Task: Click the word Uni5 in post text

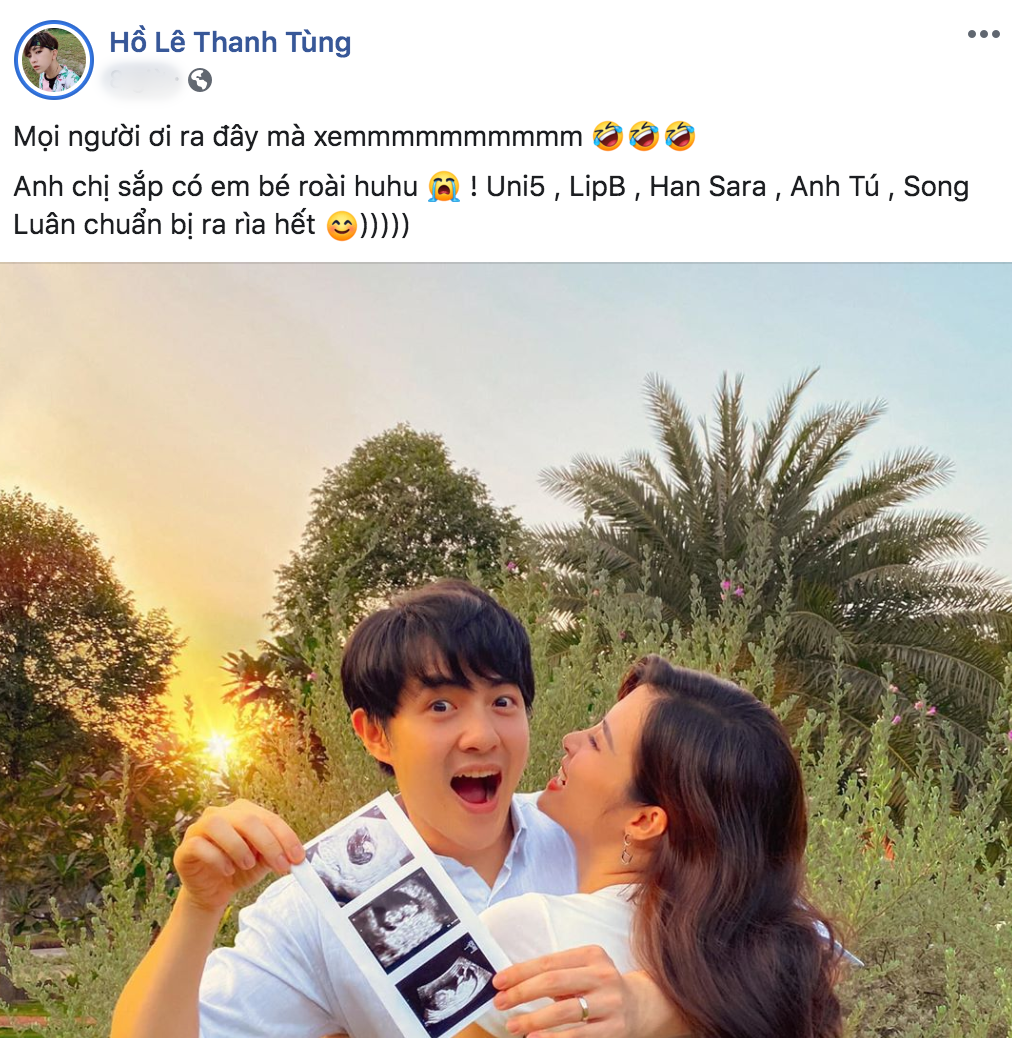Action: point(515,187)
